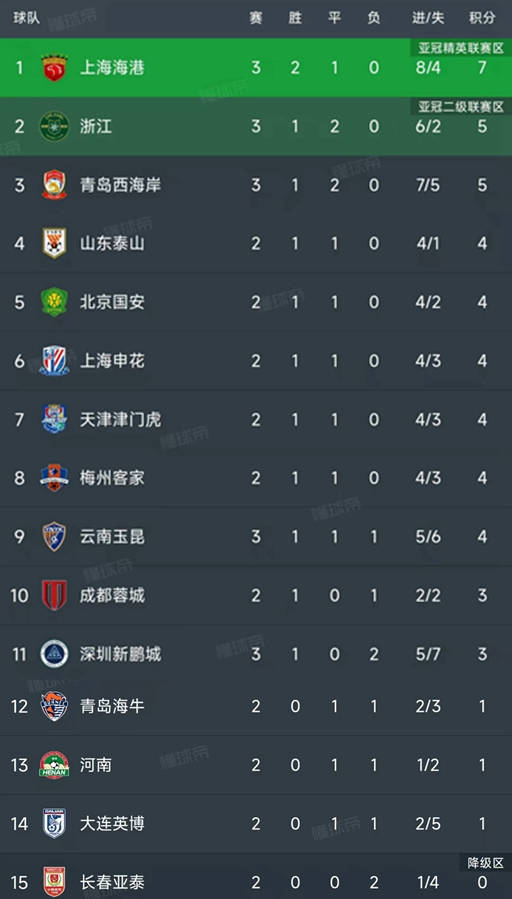The height and width of the screenshot is (899, 512).
Task: Select the 天津津门虎 club crest
Action: click(54, 420)
